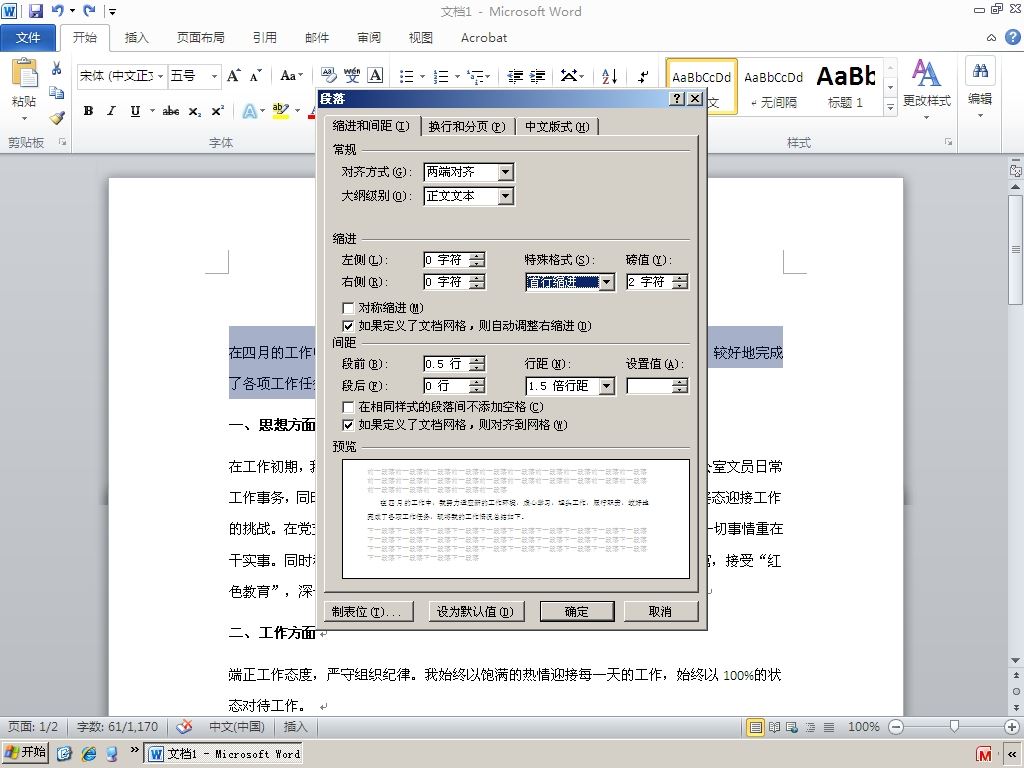This screenshot has height=768, width=1024.
Task: Open the Change Styles button
Action: click(927, 89)
